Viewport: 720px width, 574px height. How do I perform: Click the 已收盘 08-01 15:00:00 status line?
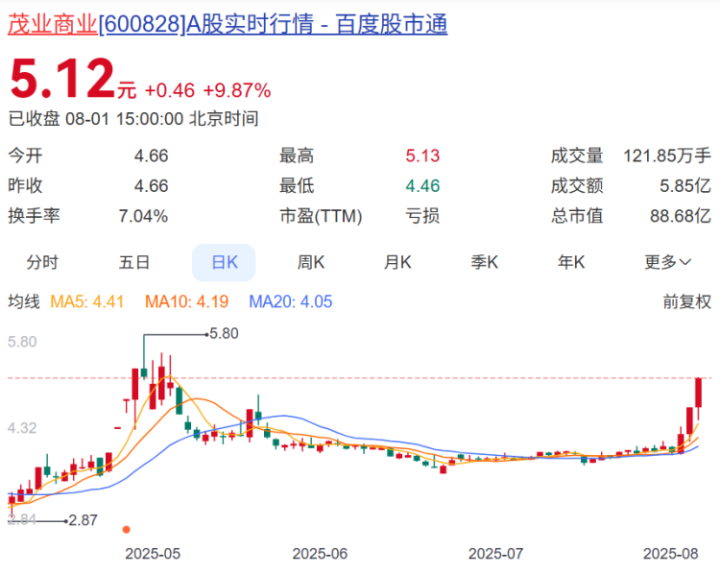(x=134, y=119)
